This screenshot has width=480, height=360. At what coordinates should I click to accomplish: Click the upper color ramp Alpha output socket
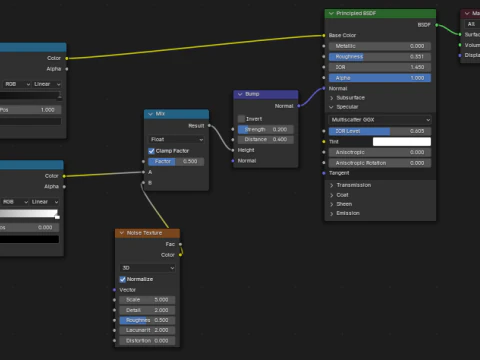tap(67, 69)
